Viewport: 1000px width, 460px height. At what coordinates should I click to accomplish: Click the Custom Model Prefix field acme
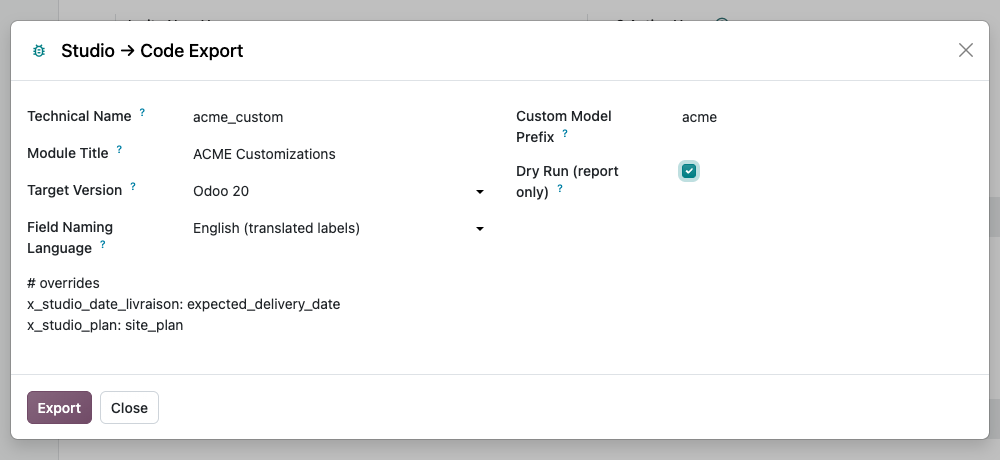pyautogui.click(x=827, y=117)
